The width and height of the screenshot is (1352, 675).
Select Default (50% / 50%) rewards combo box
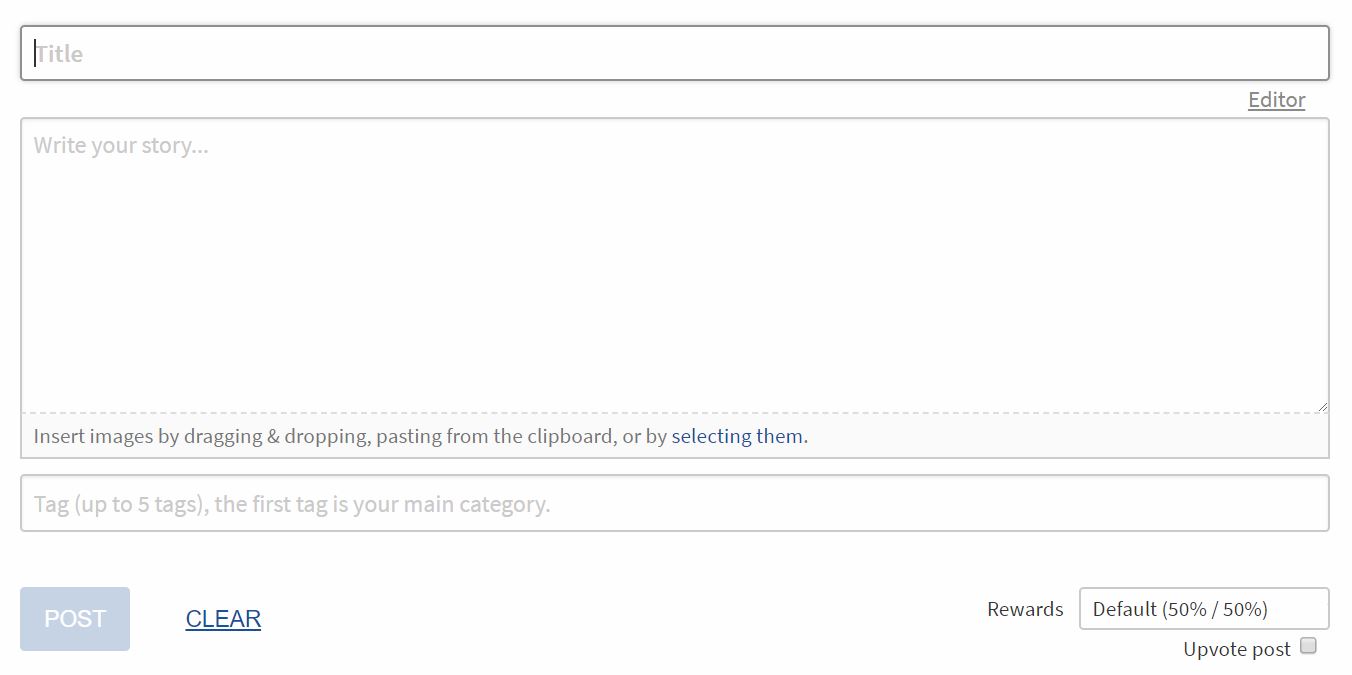1204,609
